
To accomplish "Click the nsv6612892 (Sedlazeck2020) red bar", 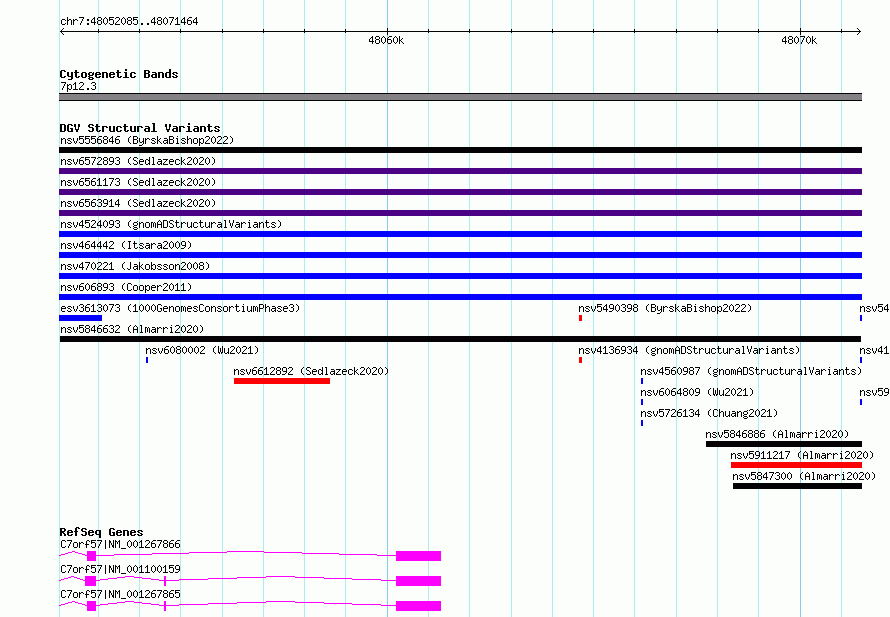I will click(282, 381).
